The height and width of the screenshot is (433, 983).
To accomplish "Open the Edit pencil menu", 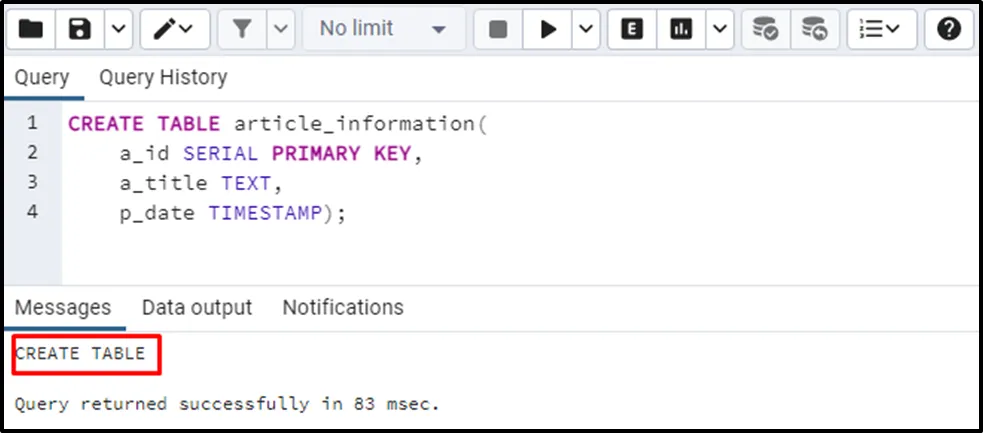I will 174,29.
